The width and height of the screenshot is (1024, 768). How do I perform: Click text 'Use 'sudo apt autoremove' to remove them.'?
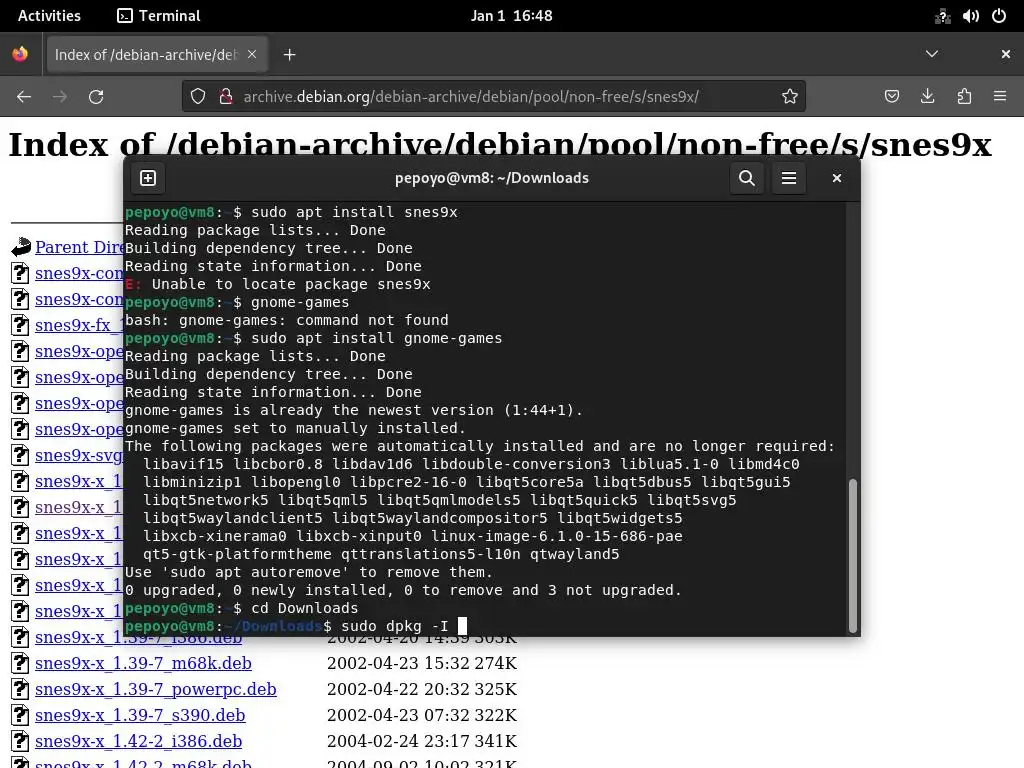pyautogui.click(x=308, y=572)
